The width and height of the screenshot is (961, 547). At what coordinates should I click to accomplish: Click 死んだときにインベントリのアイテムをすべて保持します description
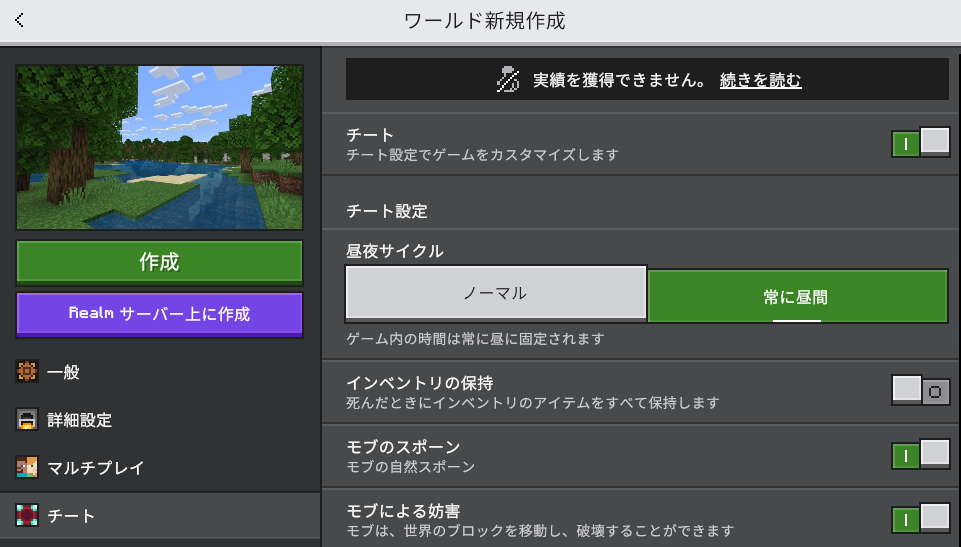533,403
